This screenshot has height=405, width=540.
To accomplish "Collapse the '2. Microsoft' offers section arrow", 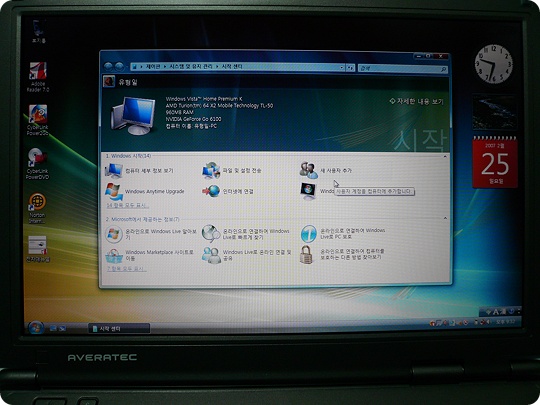I will coord(445,218).
